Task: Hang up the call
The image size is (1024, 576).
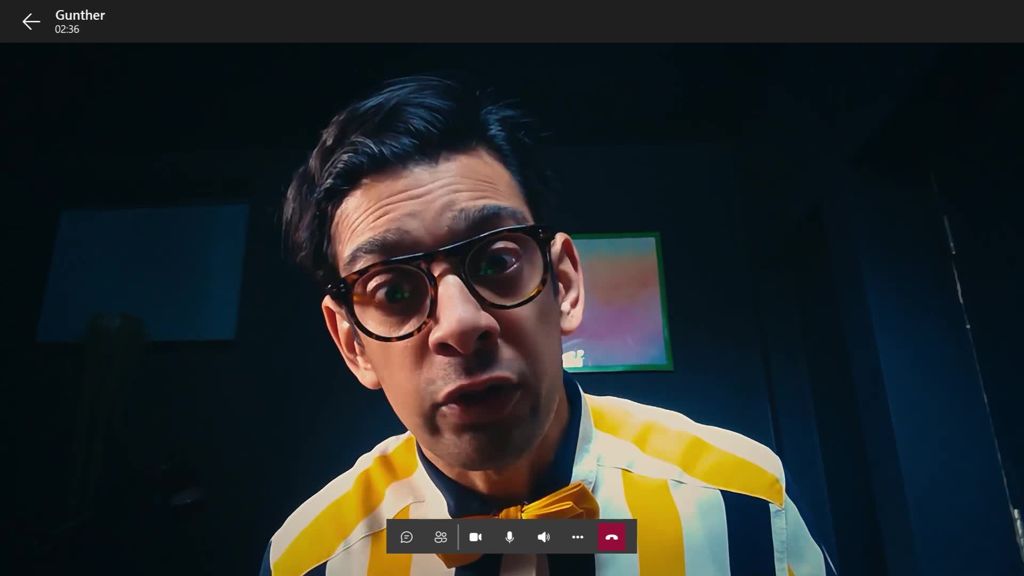Action: click(x=612, y=537)
